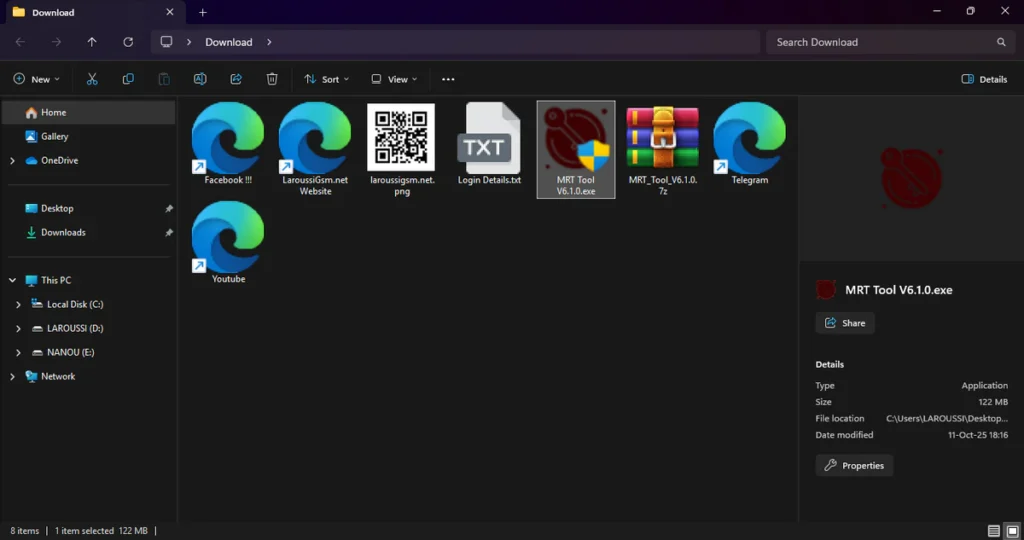This screenshot has width=1024, height=540.
Task: Open the See more ellipsis menu
Action: click(x=448, y=79)
